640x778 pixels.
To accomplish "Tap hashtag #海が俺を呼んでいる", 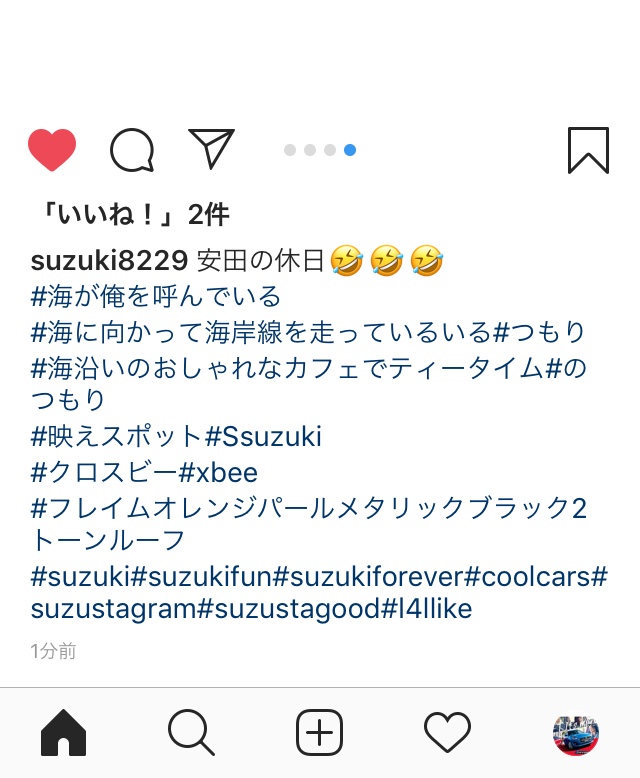I will [x=156, y=297].
